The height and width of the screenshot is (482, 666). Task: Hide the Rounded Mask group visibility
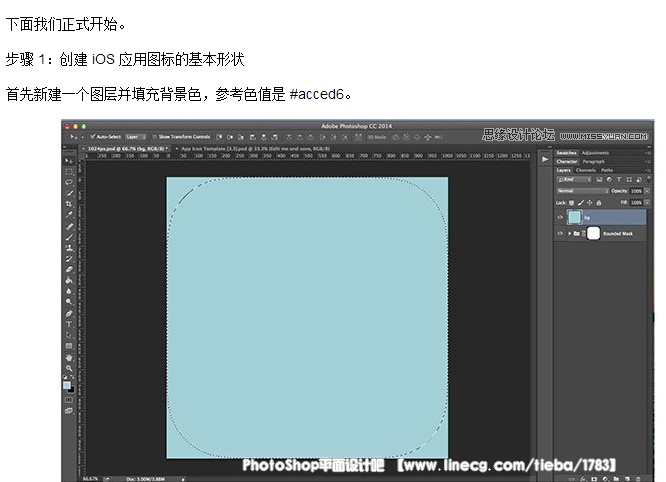coord(560,233)
